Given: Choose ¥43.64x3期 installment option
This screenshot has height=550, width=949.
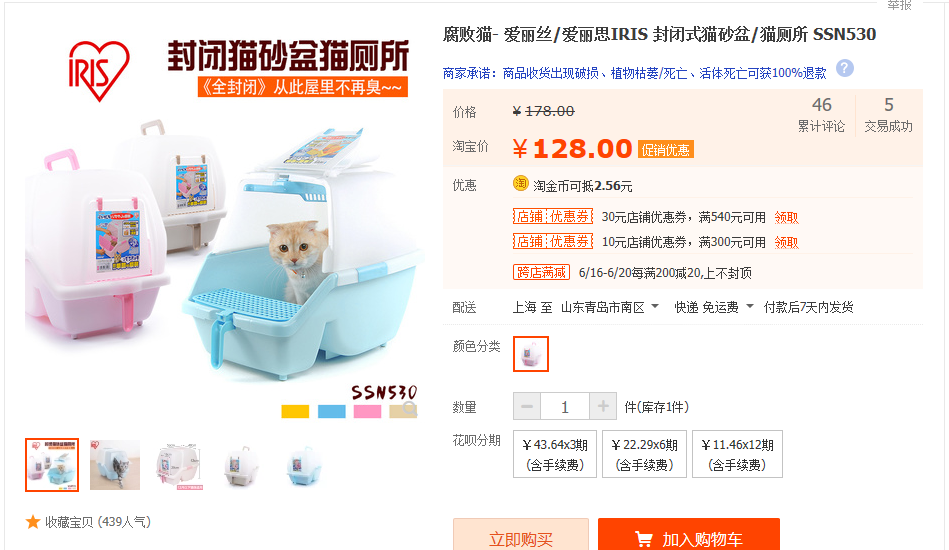Looking at the screenshot, I should tap(555, 454).
